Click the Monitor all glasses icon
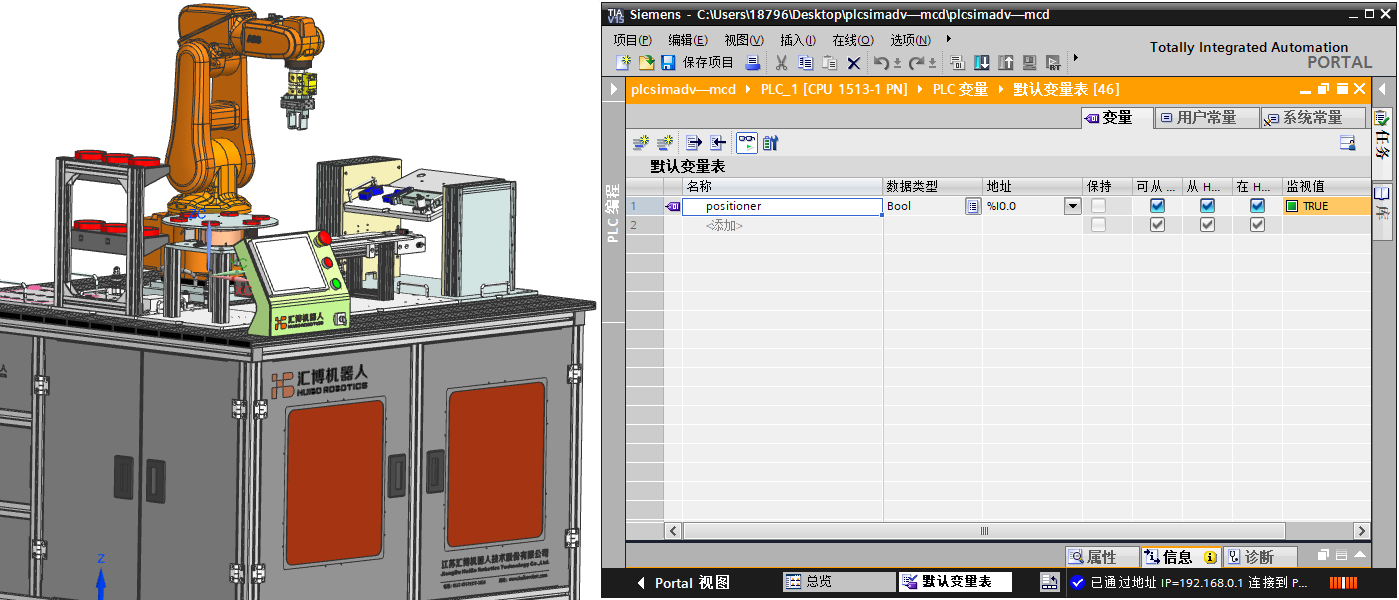 (x=747, y=143)
